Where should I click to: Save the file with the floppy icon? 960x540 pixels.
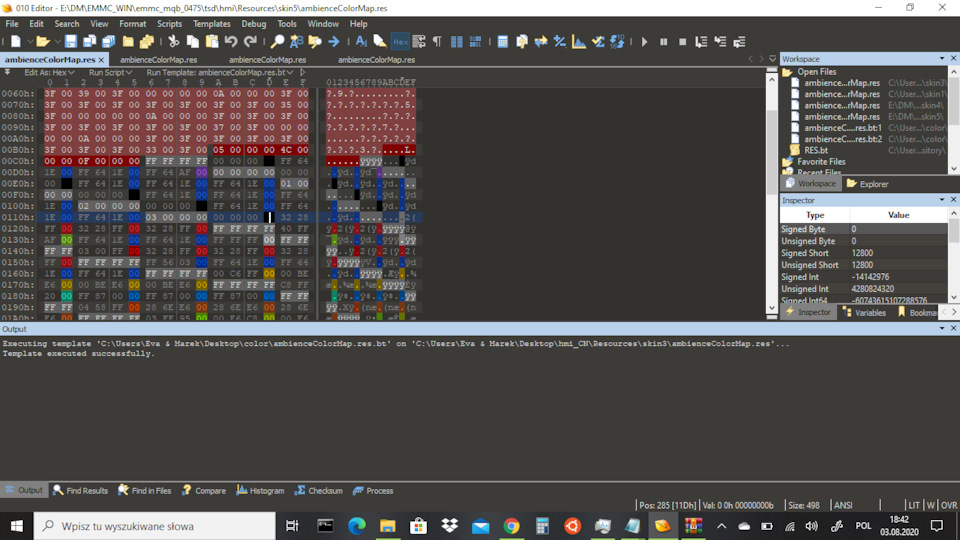point(70,42)
